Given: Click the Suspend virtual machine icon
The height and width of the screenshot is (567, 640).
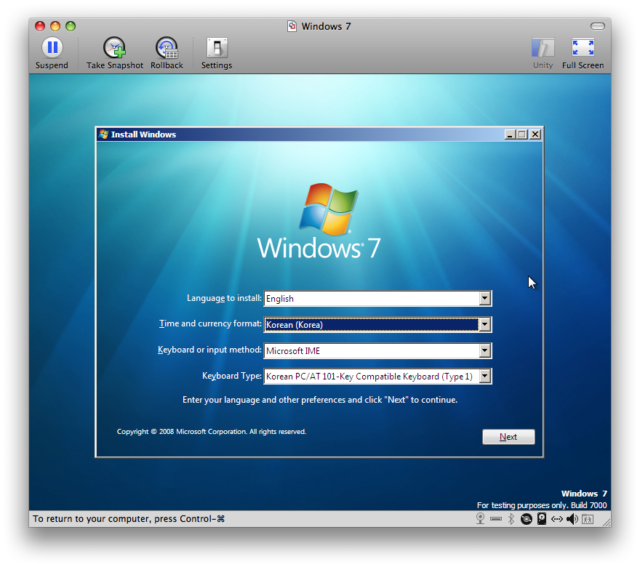Looking at the screenshot, I should tap(52, 47).
